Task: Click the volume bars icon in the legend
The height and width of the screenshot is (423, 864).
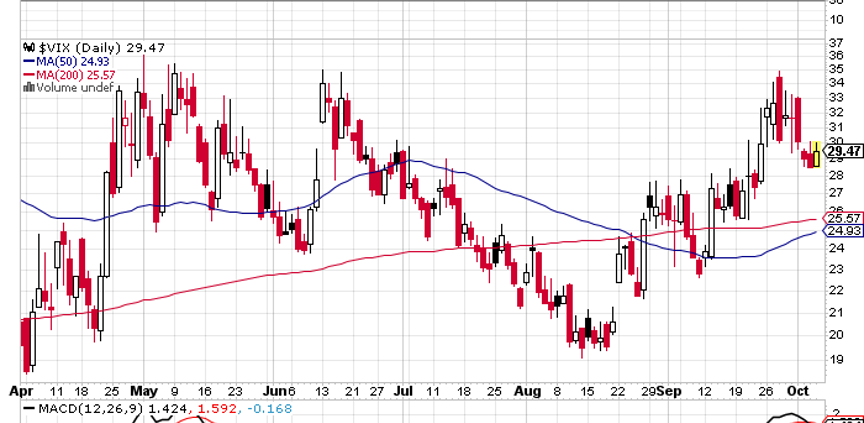Action: (27, 87)
